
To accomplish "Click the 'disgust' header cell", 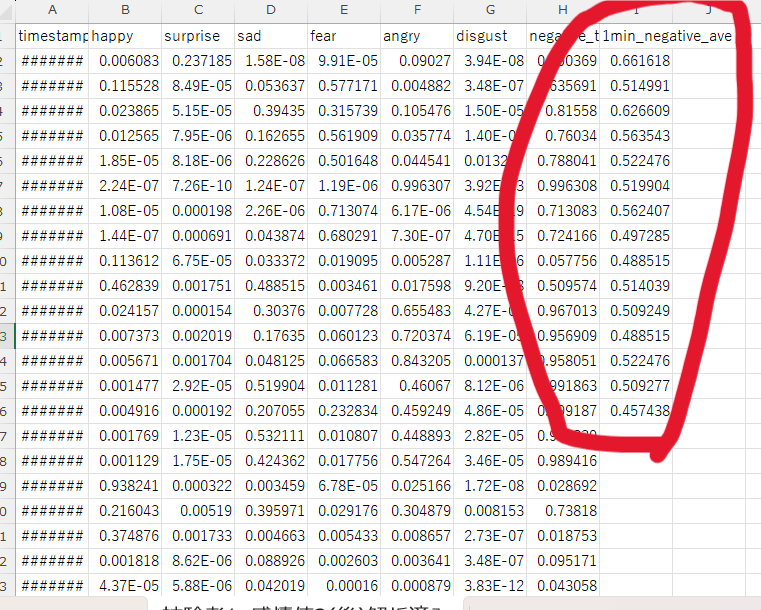I will [489, 36].
